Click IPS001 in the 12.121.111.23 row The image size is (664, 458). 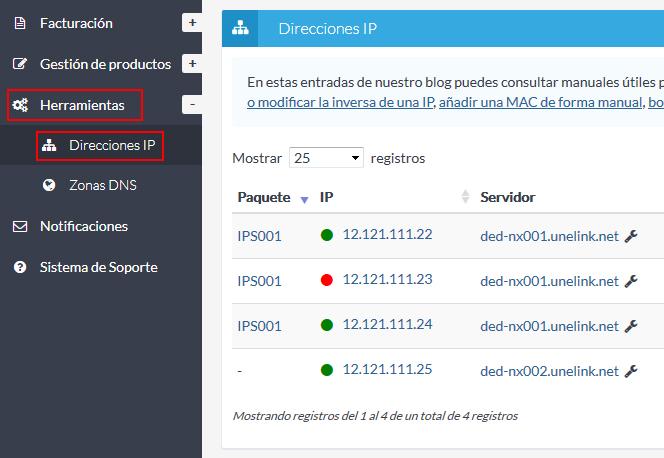(x=259, y=281)
